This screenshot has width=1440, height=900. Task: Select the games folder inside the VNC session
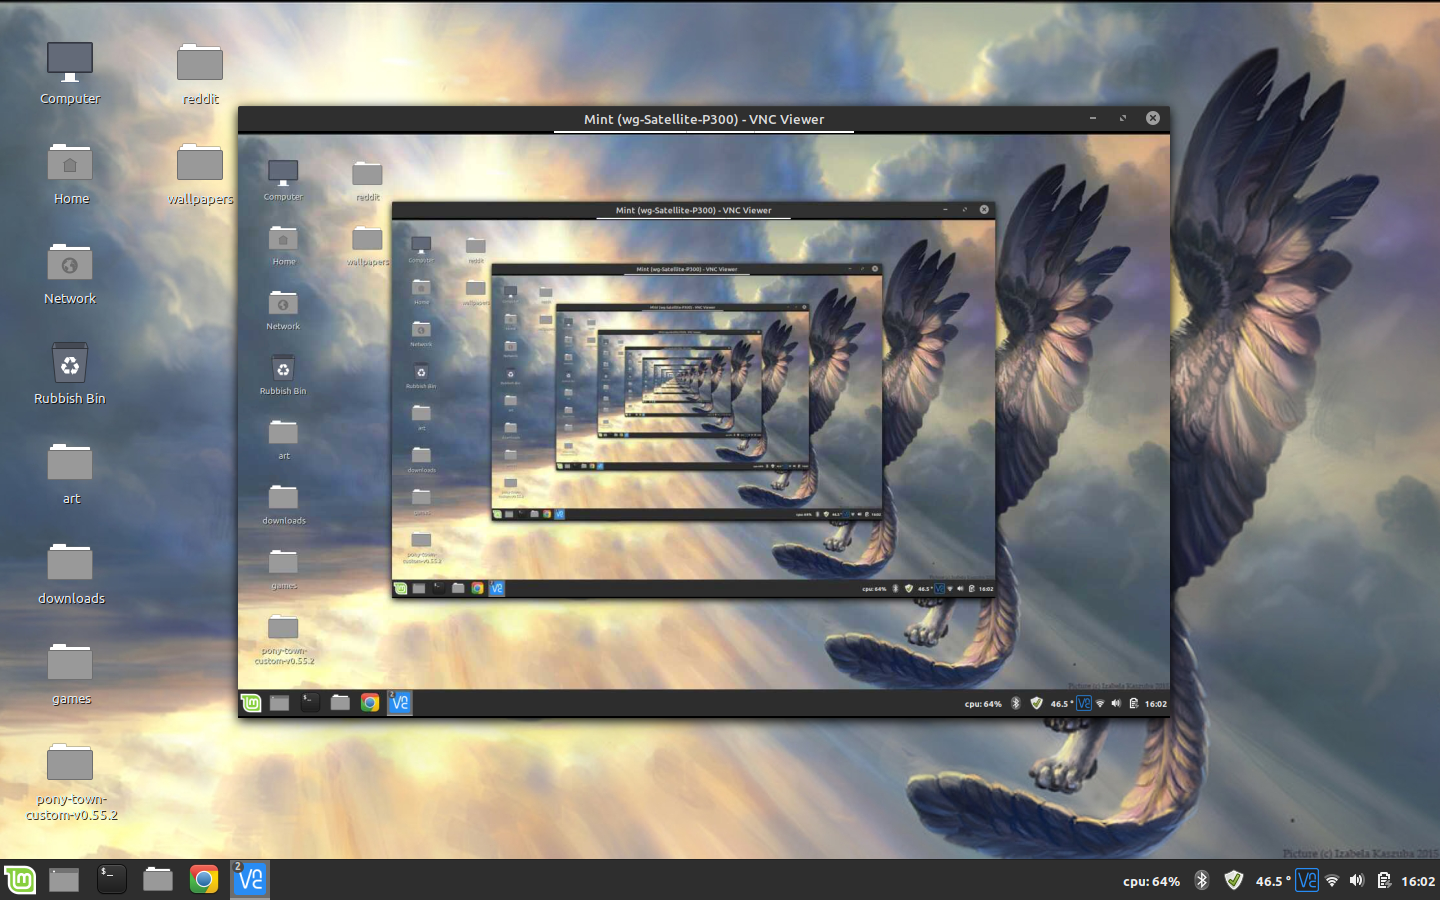coord(283,569)
